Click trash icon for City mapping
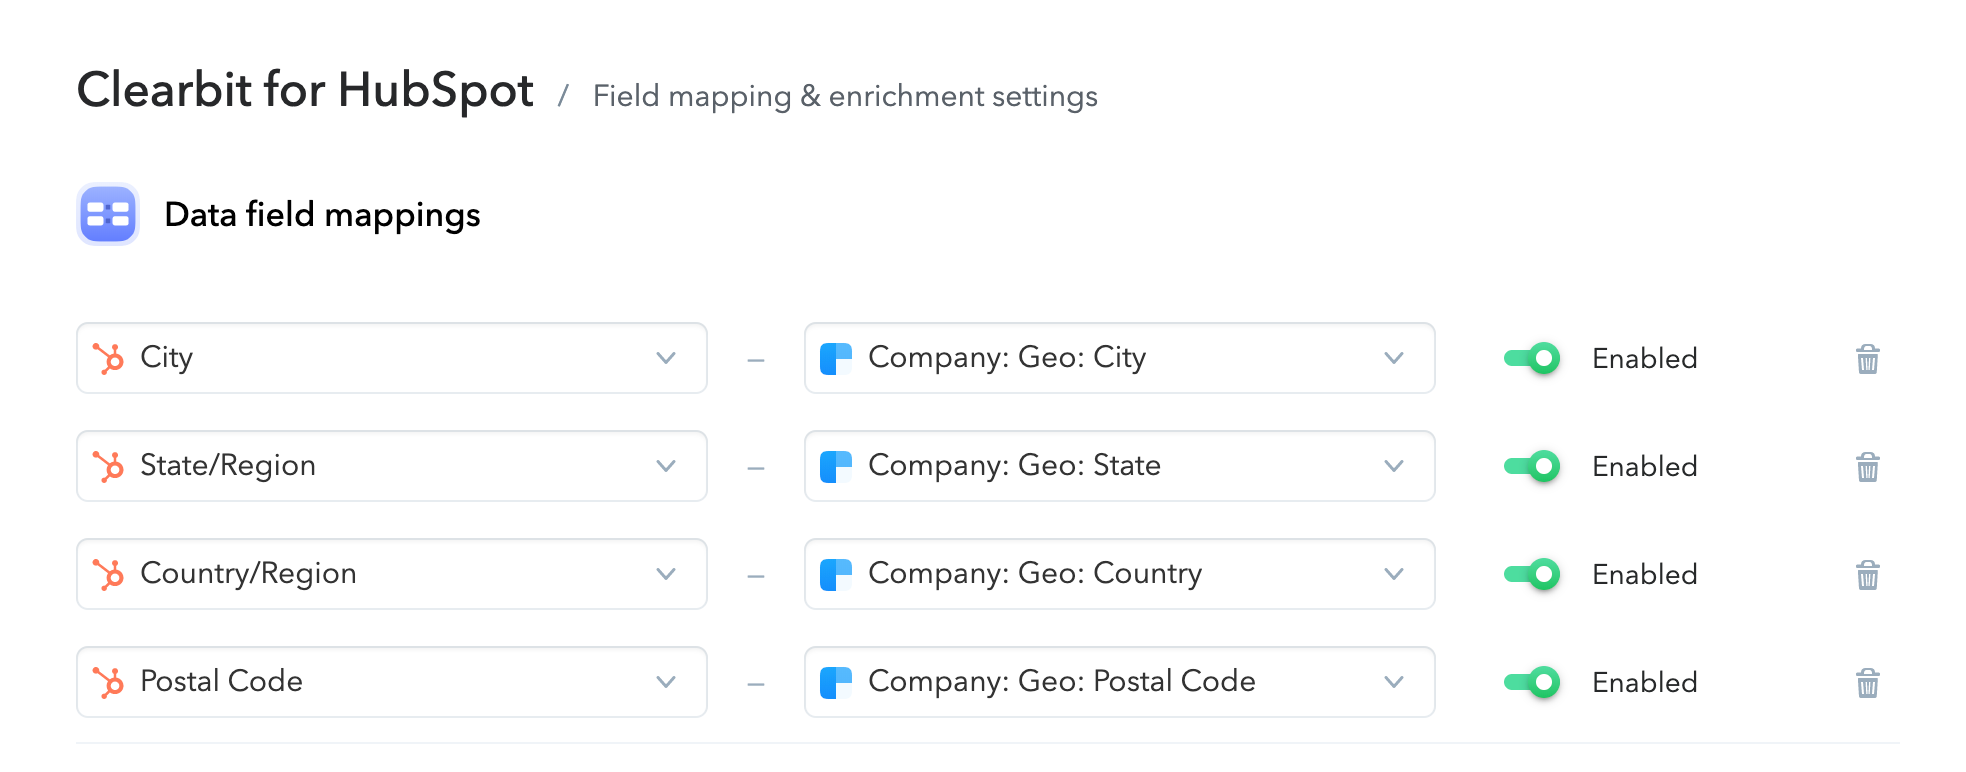 (x=1867, y=359)
